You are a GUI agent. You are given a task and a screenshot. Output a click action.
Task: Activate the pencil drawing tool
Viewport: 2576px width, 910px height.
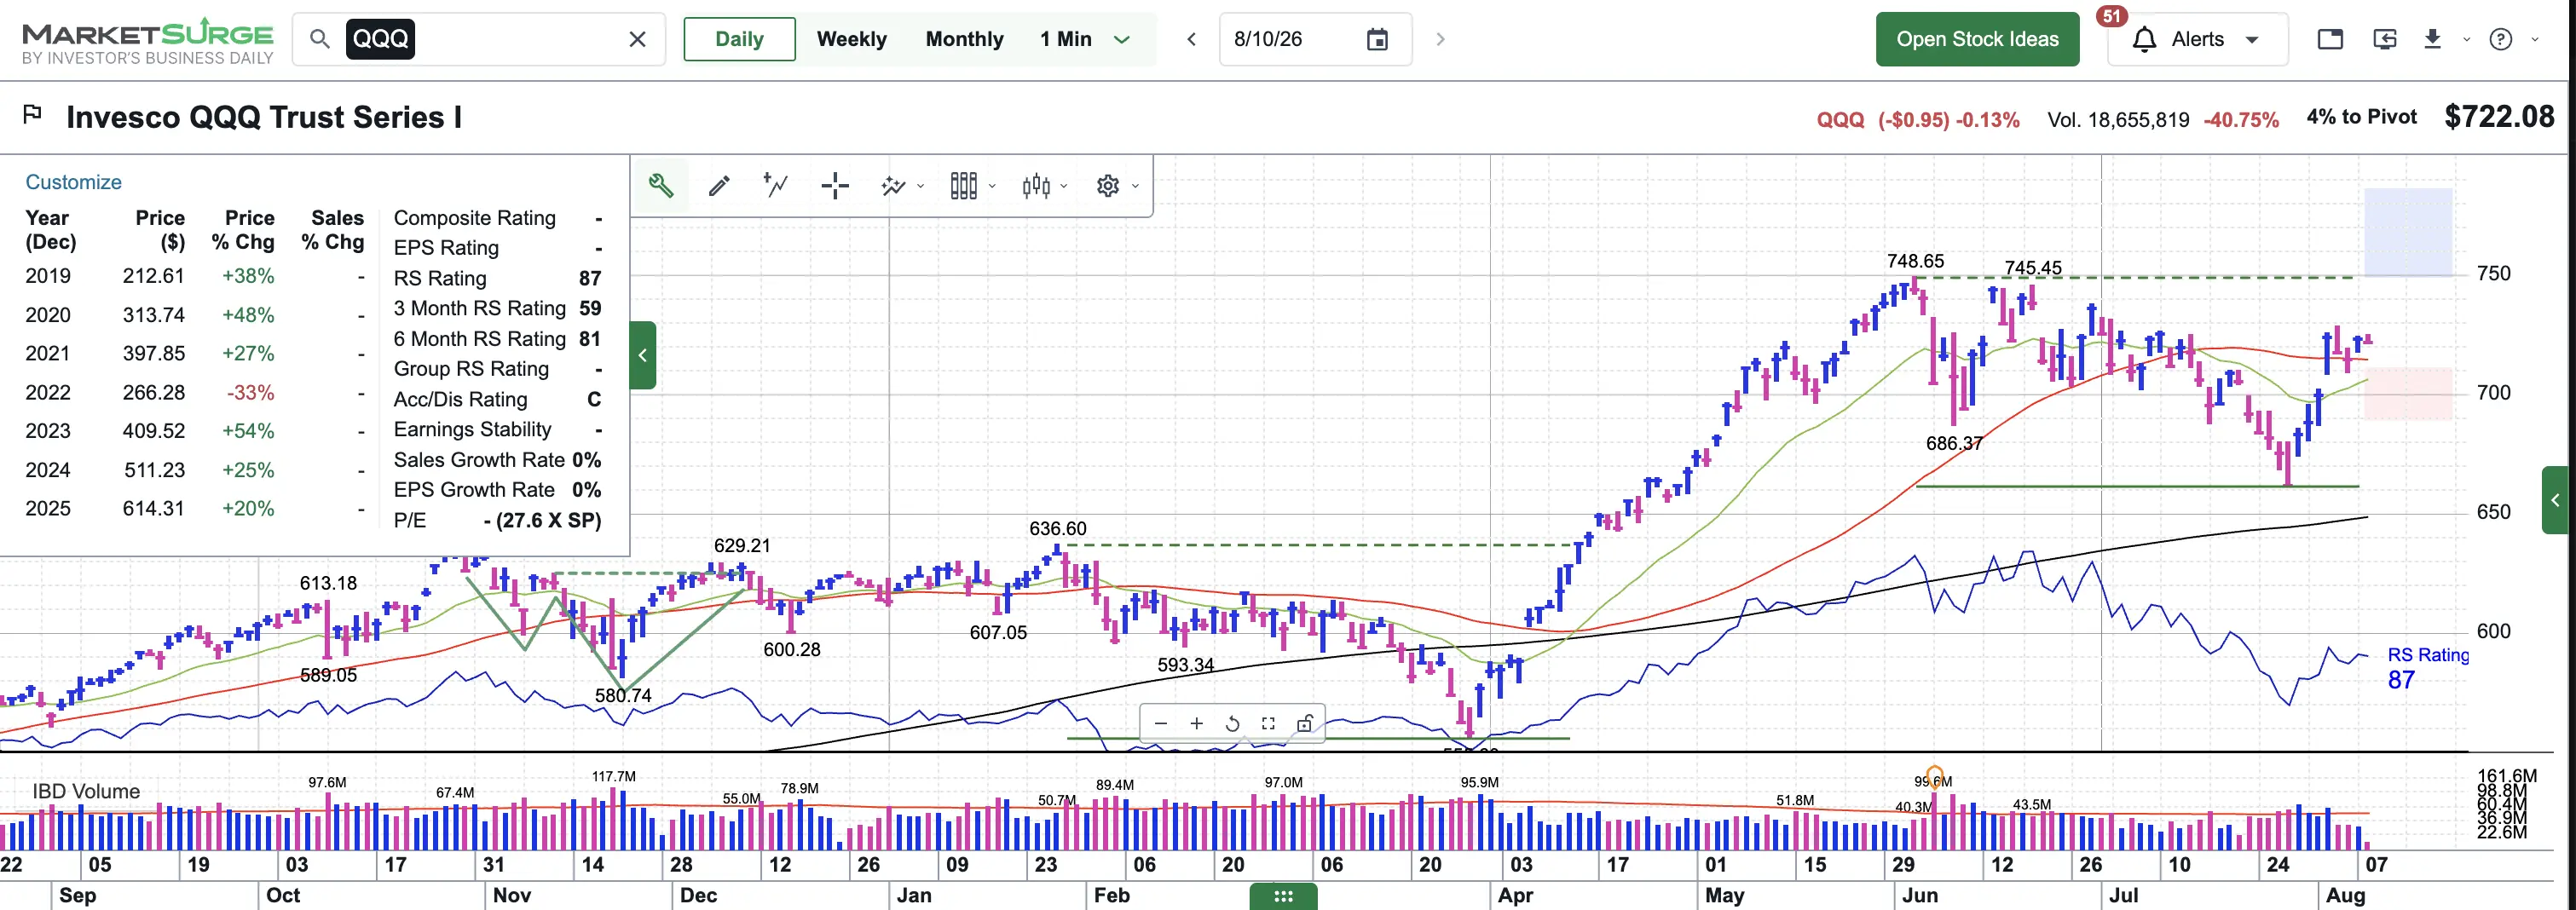[x=719, y=185]
